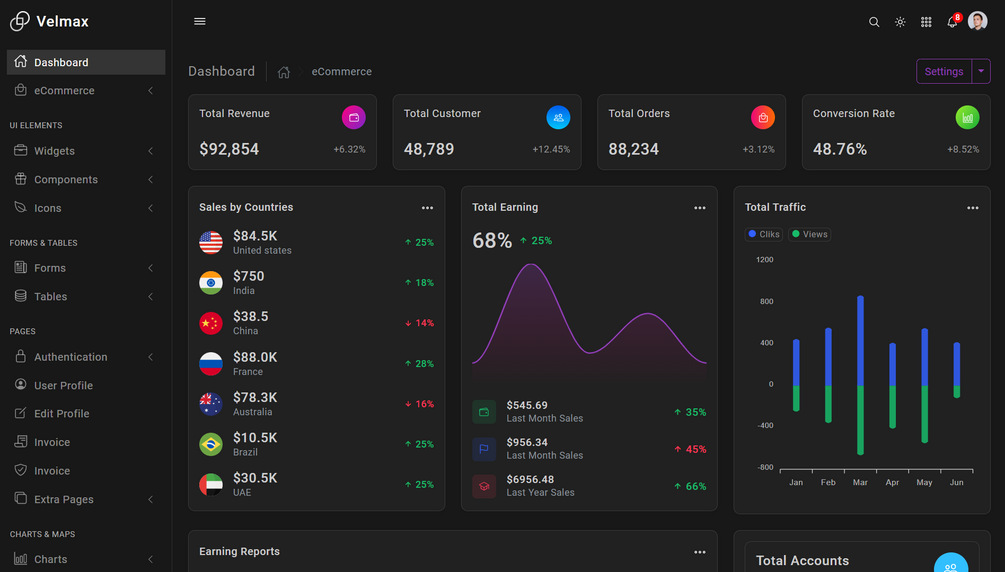This screenshot has height=572, width=1005.
Task: Open notifications bell with badge
Action: click(x=953, y=21)
